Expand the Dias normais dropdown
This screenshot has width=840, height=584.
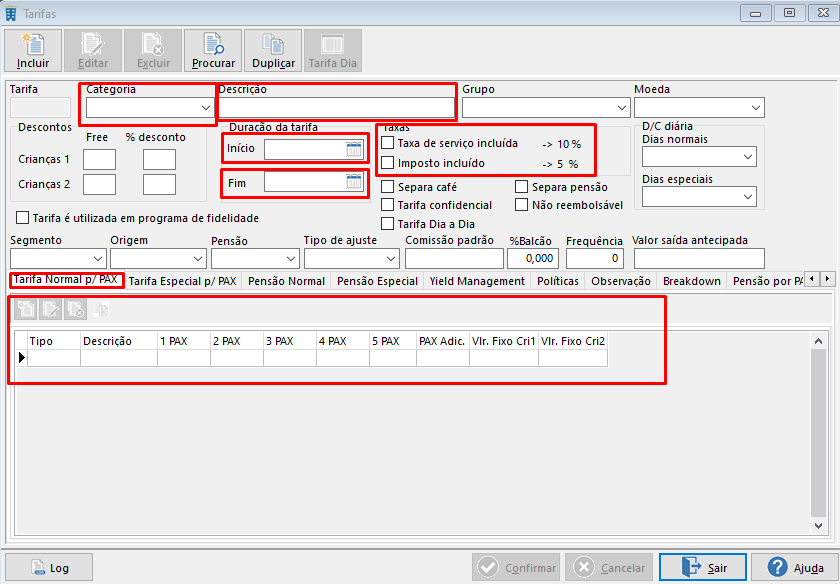[x=748, y=157]
